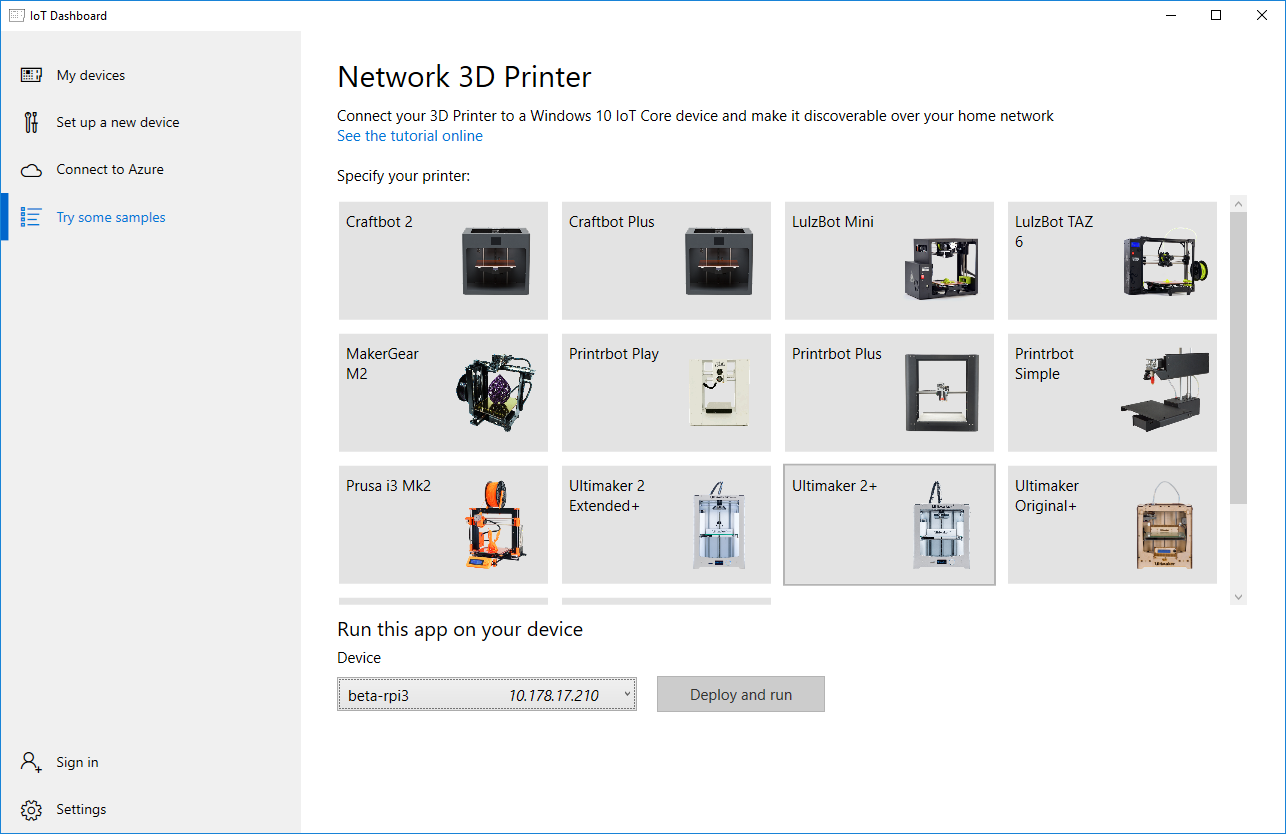
Task: Click the Settings gear icon
Action: 31,809
